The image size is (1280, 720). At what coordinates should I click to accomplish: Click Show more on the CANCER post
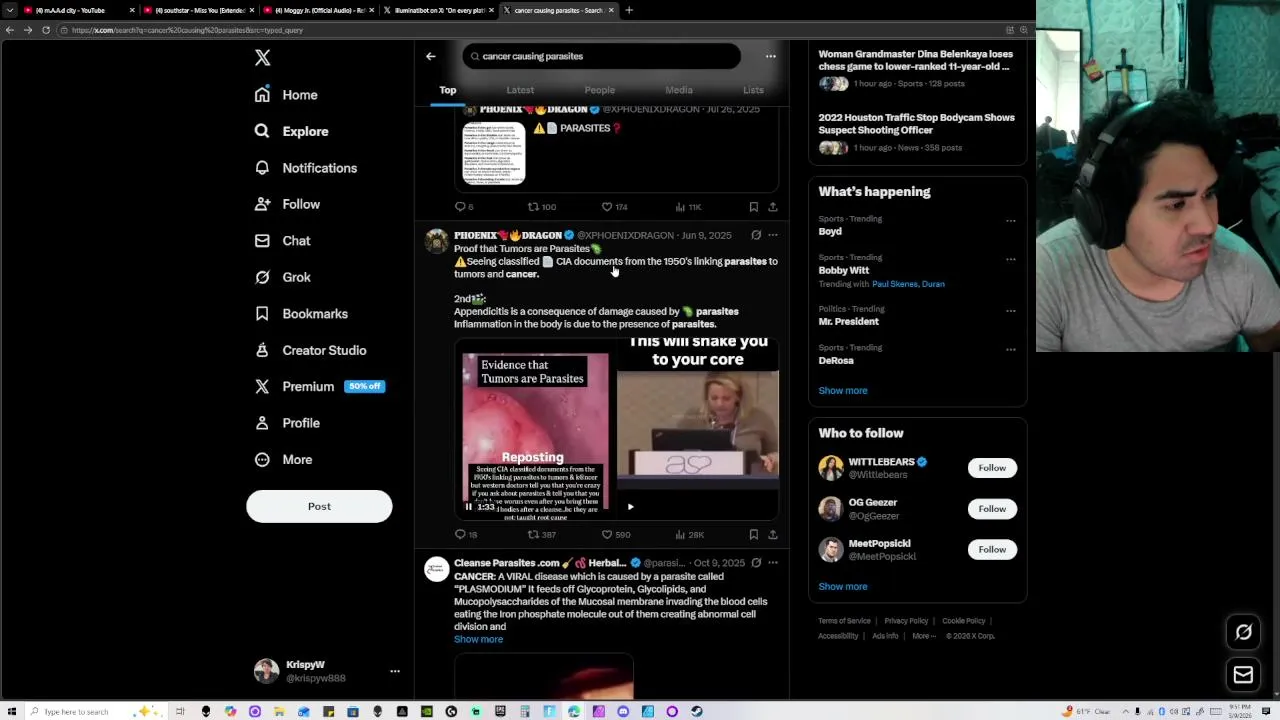pos(478,639)
